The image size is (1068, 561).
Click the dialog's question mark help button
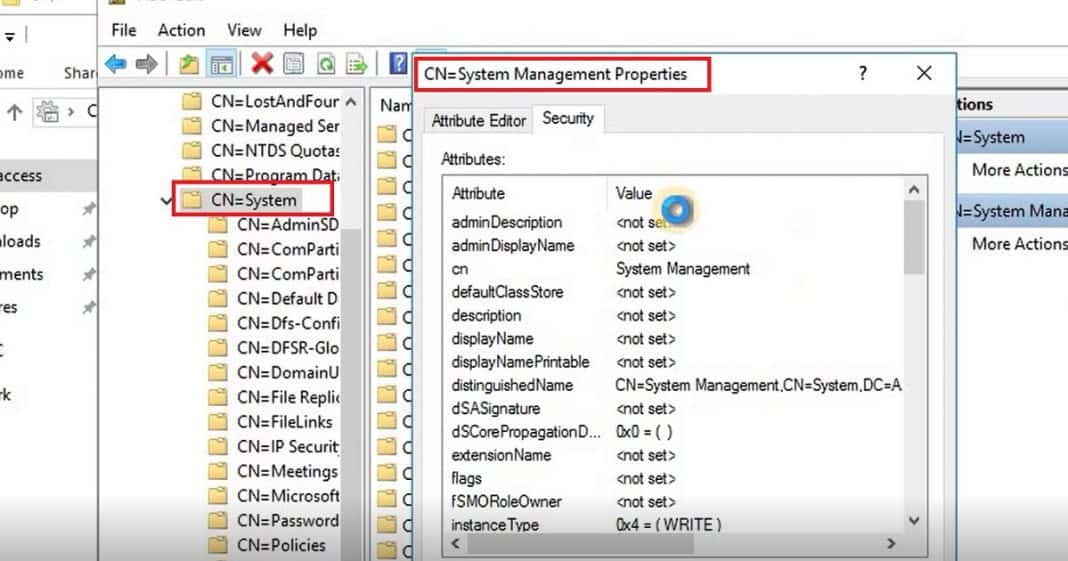(863, 73)
